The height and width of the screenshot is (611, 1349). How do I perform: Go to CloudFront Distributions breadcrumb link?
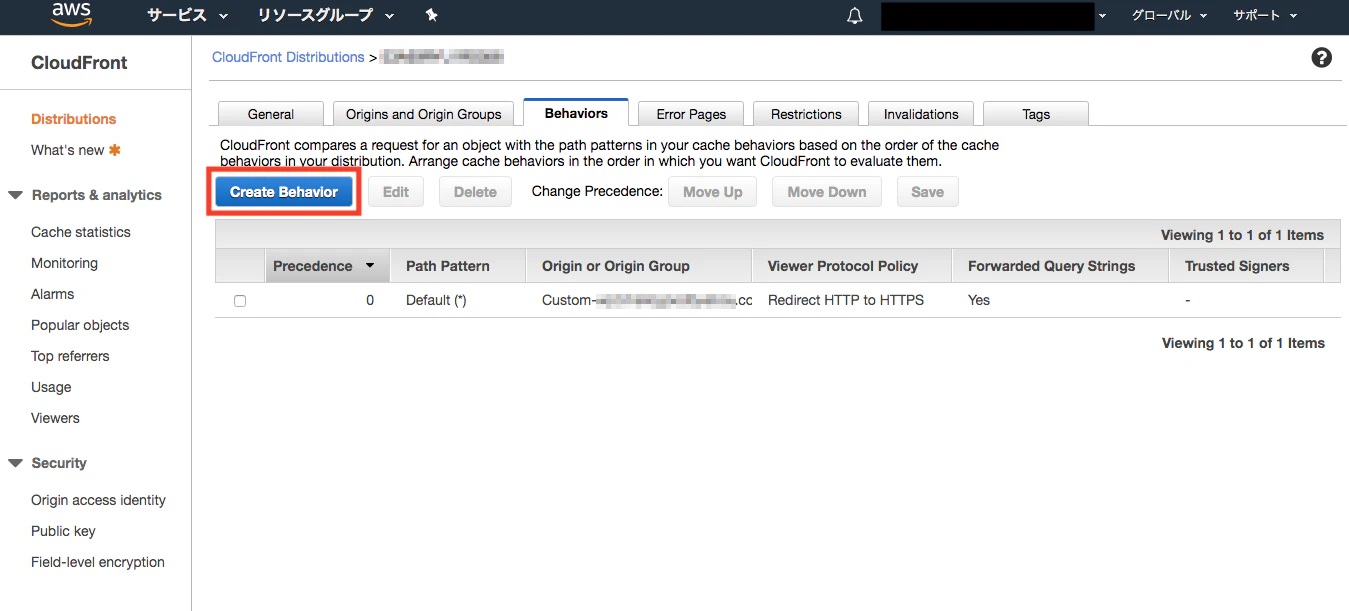click(x=288, y=57)
